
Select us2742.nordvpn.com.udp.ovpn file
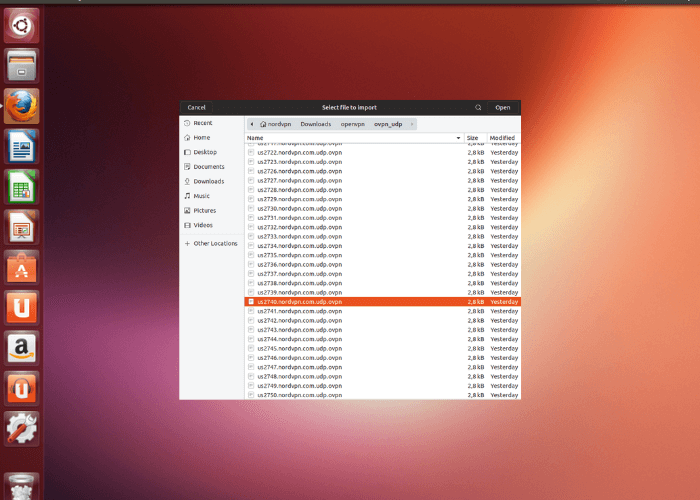pyautogui.click(x=383, y=321)
